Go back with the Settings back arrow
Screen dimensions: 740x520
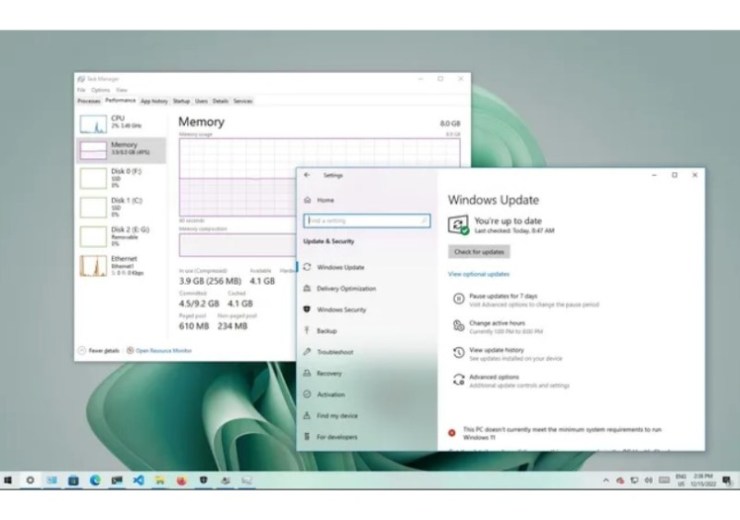coord(307,175)
